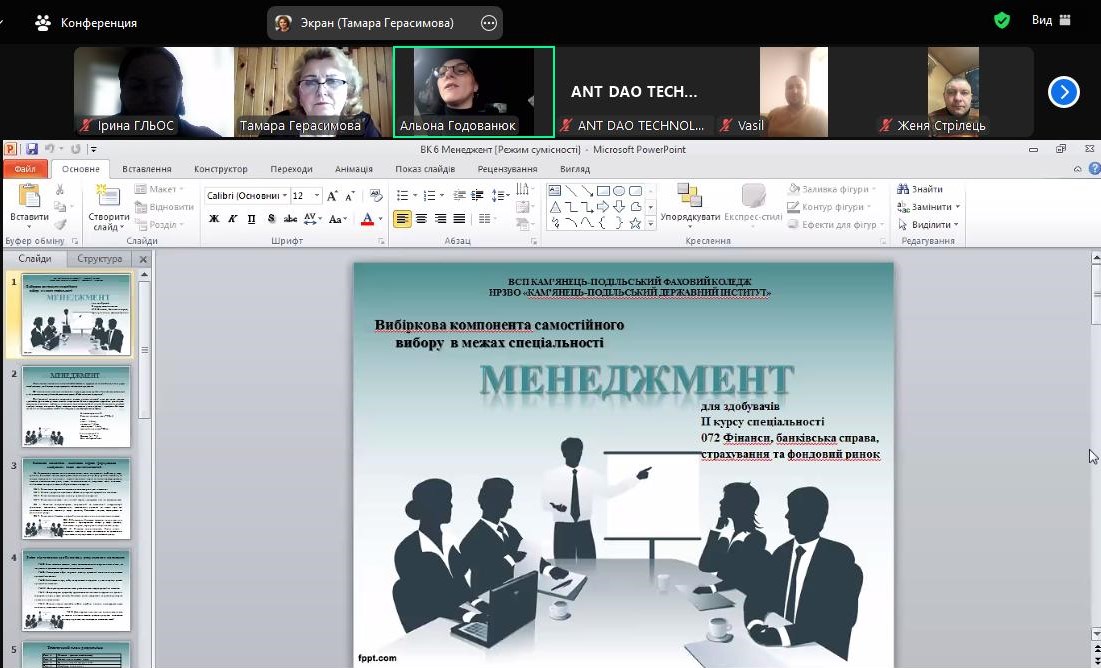This screenshot has width=1101, height=668.
Task: Open PowerPoint help question mark icon
Action: [1079, 169]
